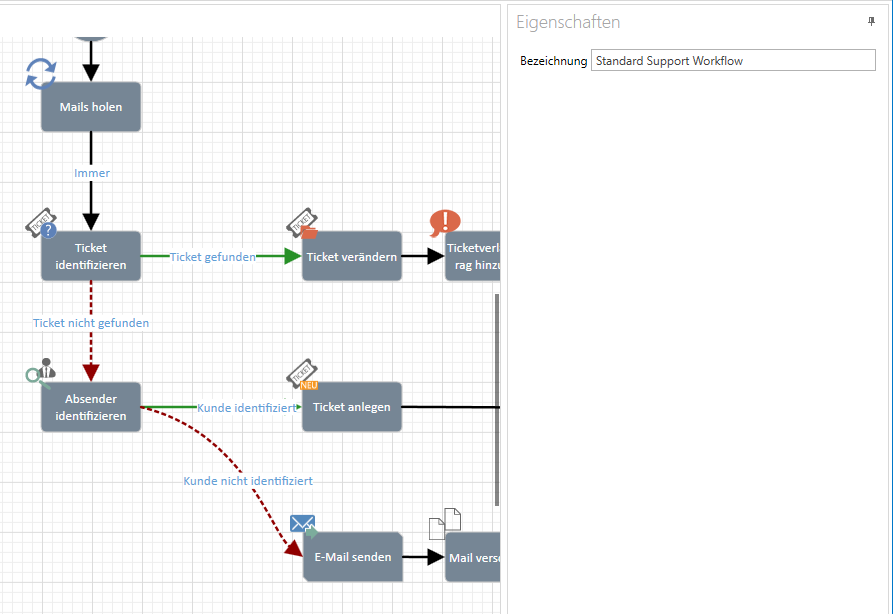The image size is (893, 614).
Task: Pin the Eigenschaften panel
Action: click(871, 21)
